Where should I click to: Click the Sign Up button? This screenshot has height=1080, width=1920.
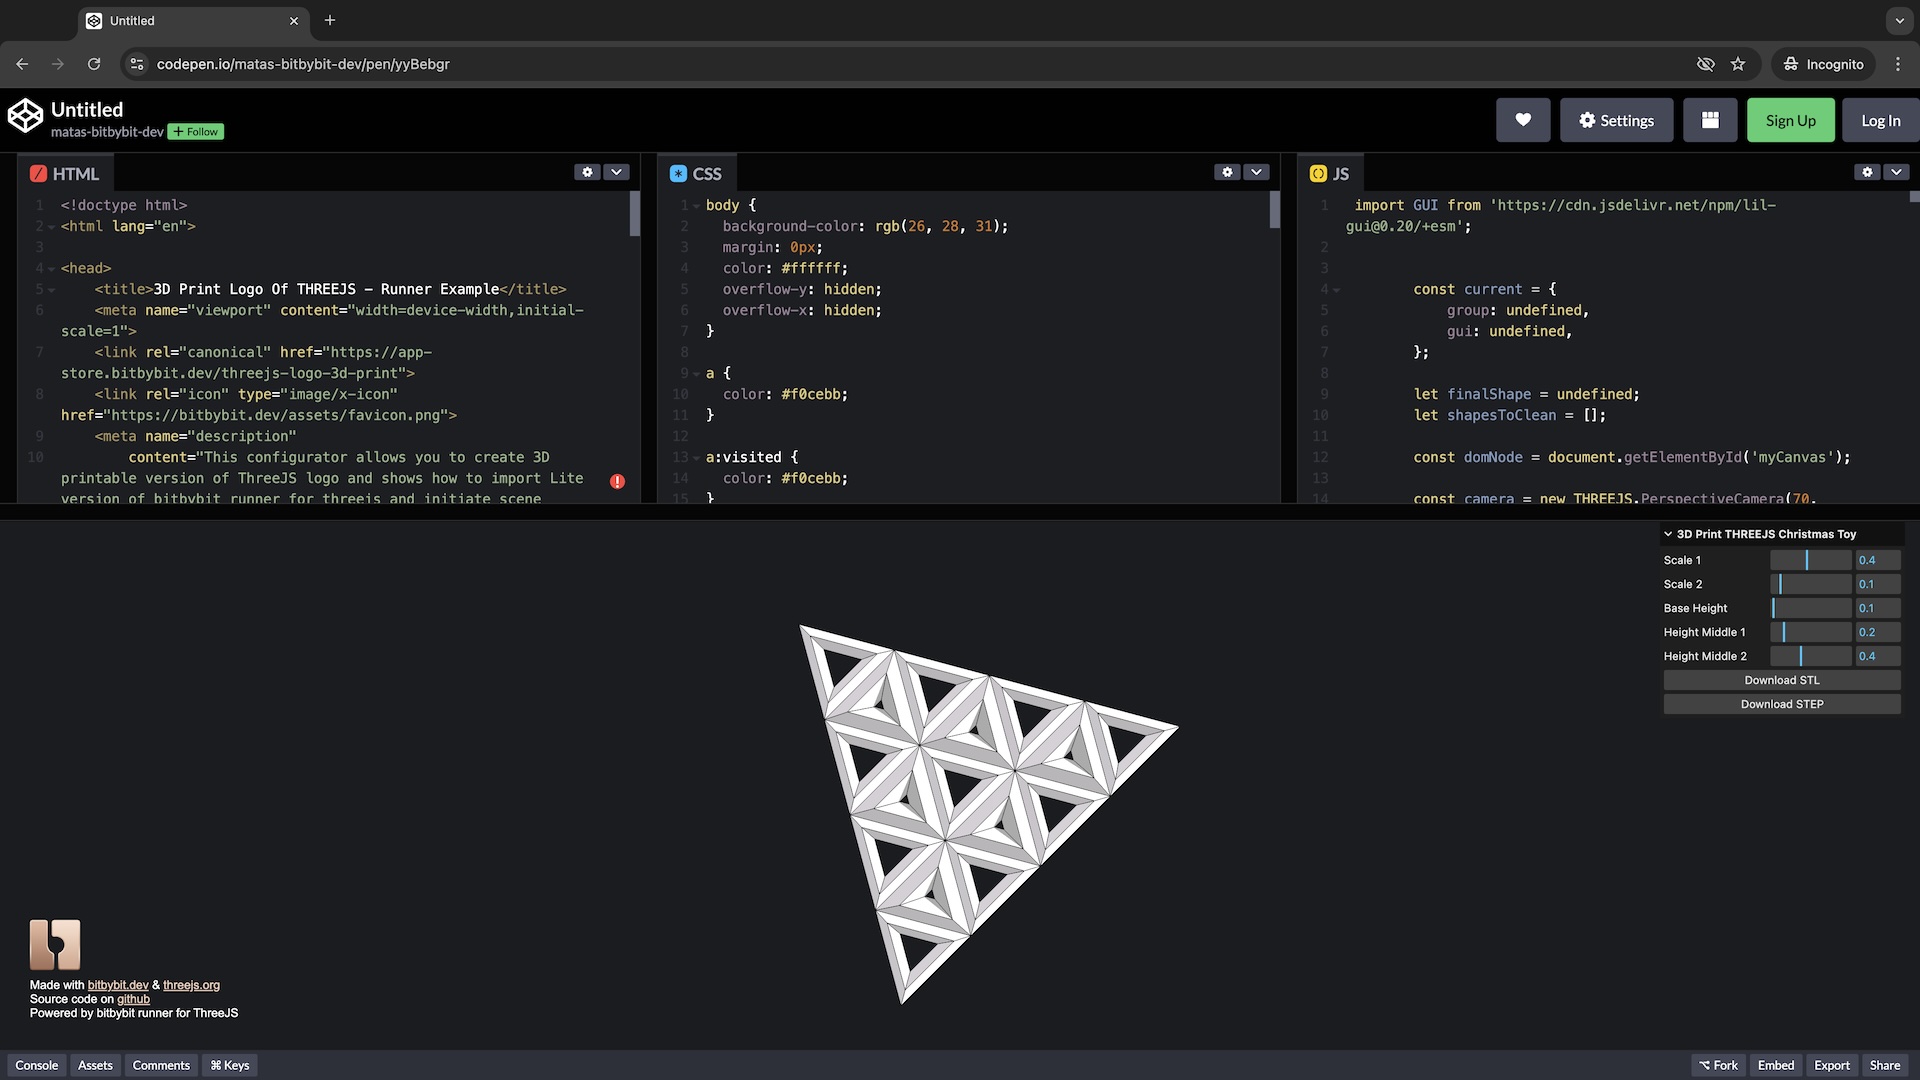point(1790,120)
